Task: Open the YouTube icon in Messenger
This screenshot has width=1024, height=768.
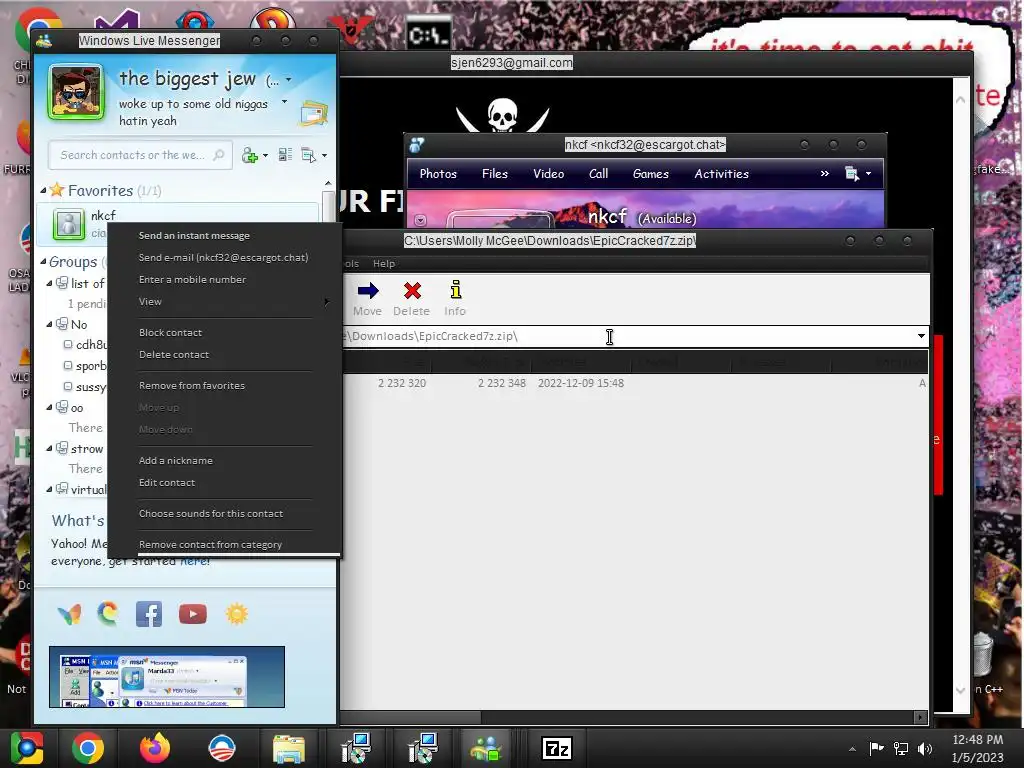Action: [193, 615]
